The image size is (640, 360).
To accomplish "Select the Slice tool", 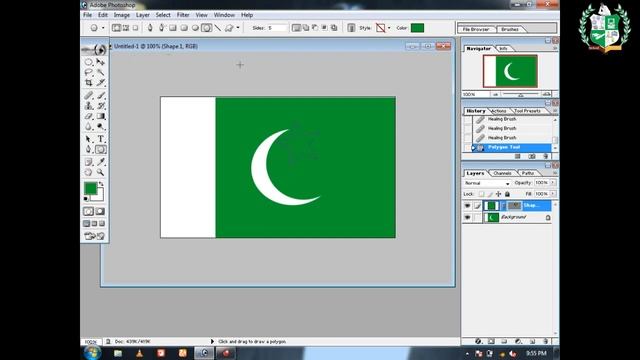I will point(100,82).
